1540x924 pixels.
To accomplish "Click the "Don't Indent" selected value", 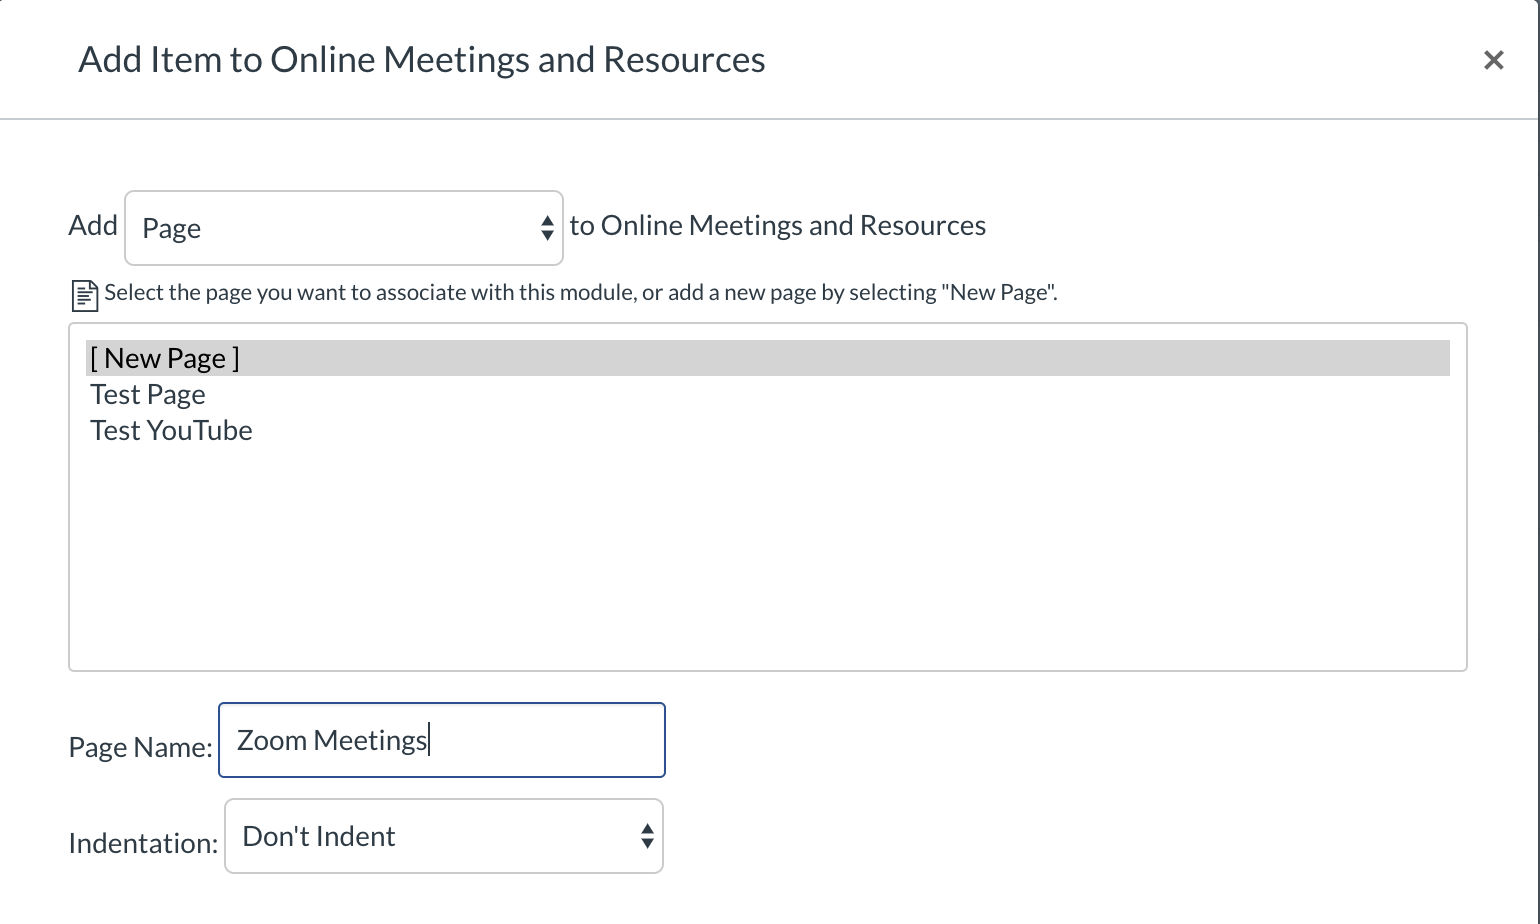I will 319,836.
